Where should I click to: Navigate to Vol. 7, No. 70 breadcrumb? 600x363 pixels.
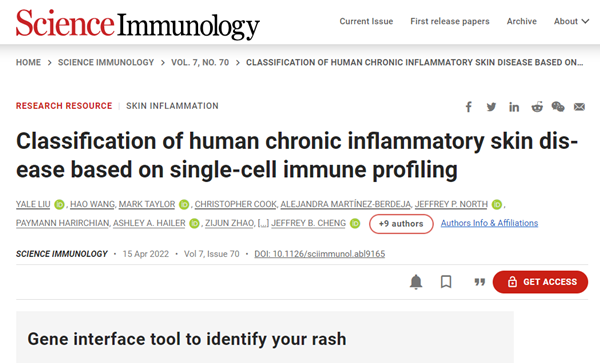coord(200,62)
